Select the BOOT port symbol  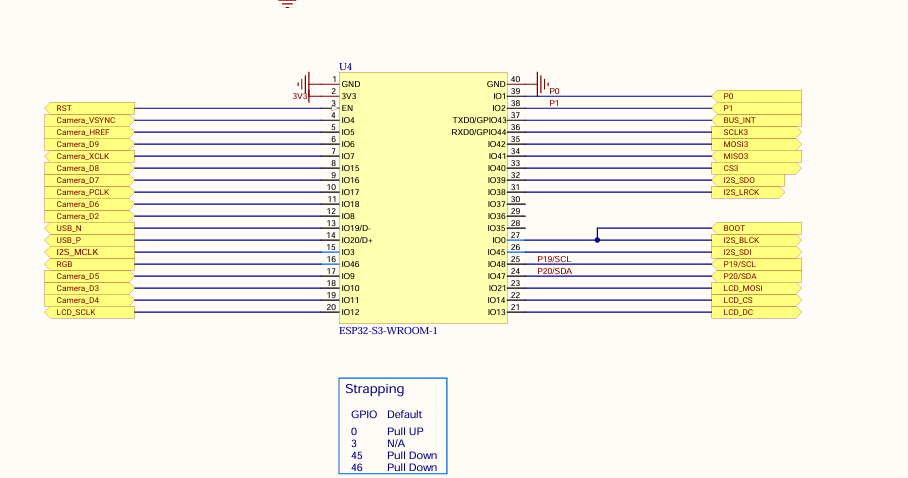click(x=756, y=228)
